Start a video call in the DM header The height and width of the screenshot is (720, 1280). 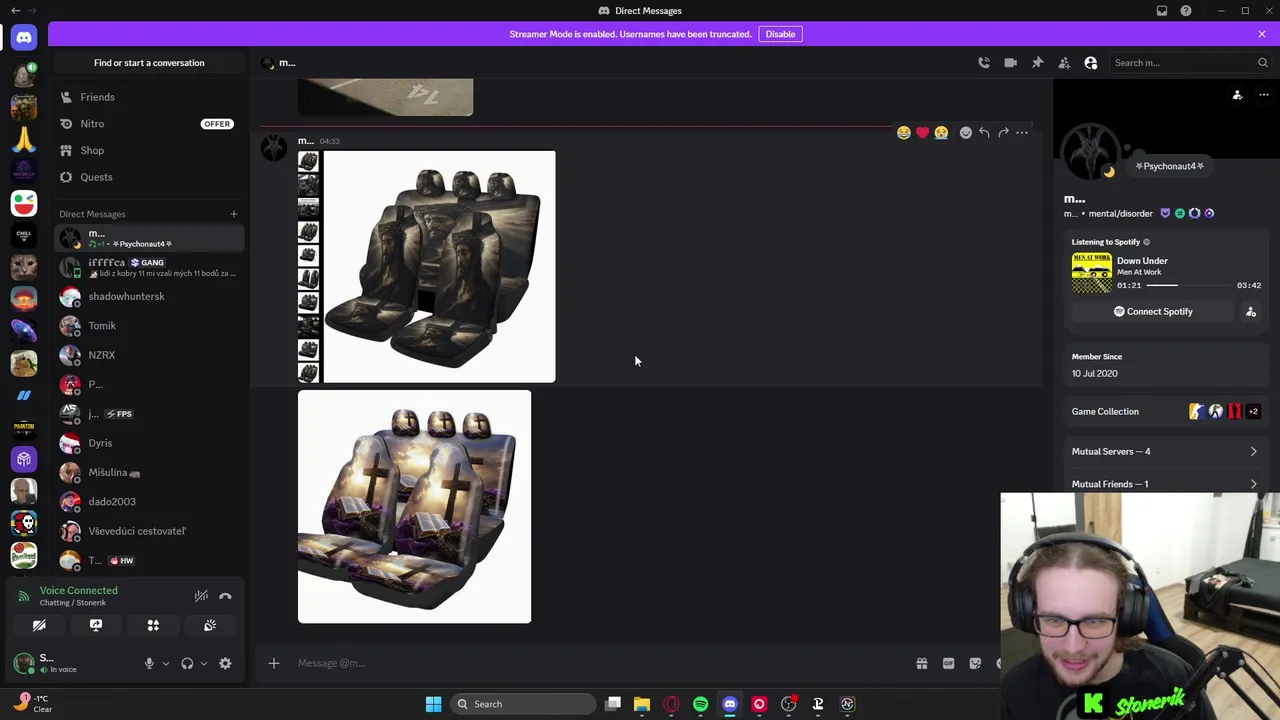pos(1010,63)
